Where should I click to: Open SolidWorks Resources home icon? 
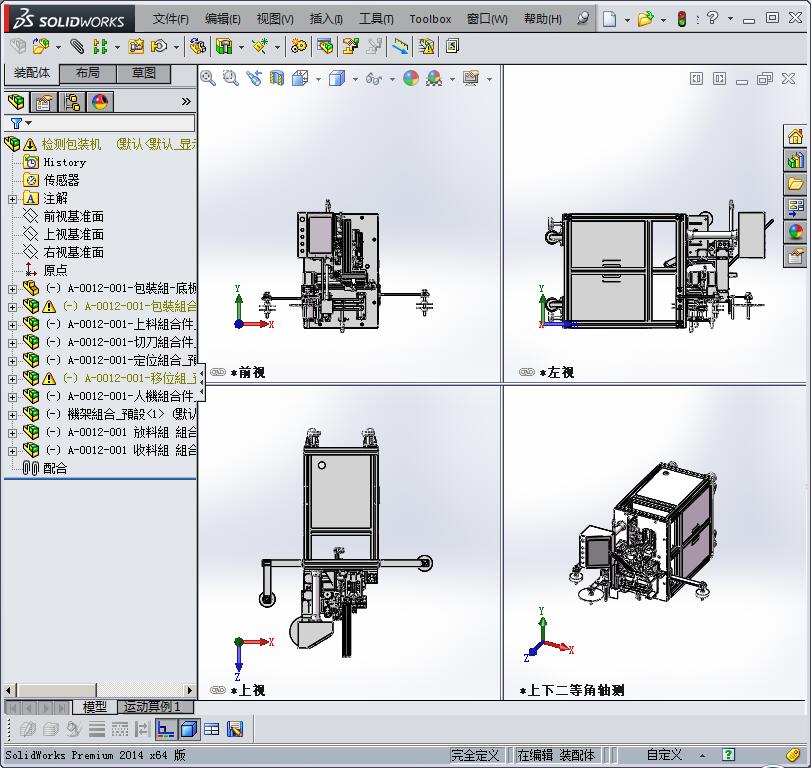pyautogui.click(x=795, y=137)
